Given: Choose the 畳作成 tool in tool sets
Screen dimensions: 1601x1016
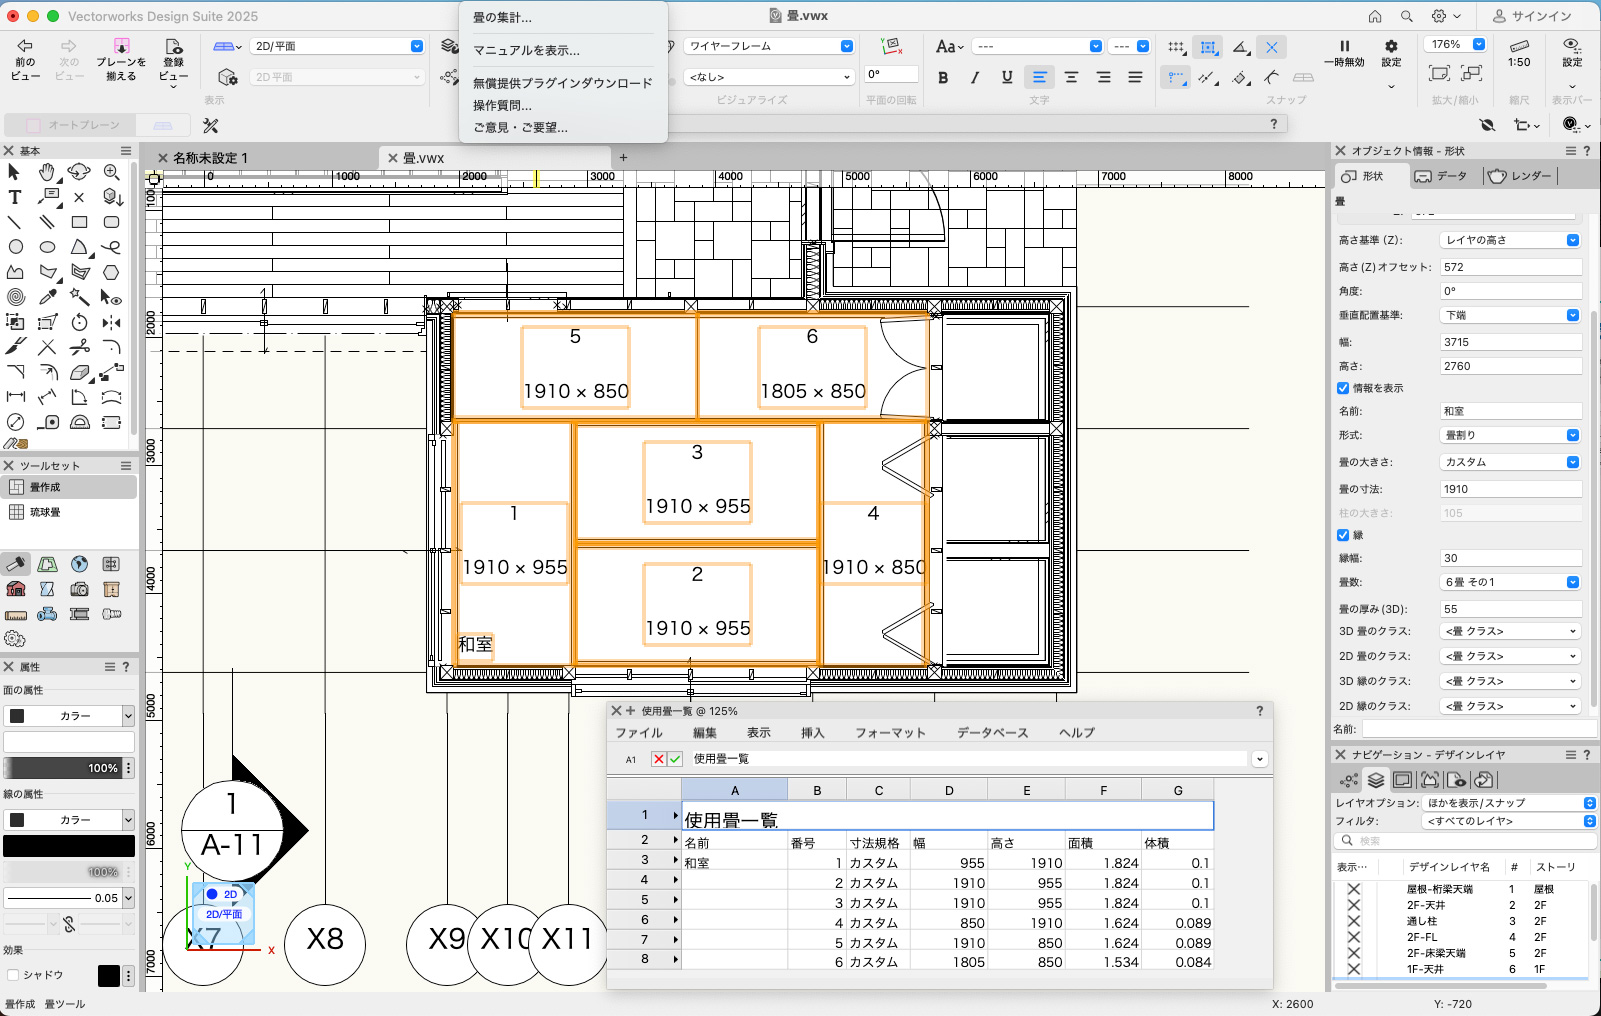Looking at the screenshot, I should point(69,487).
